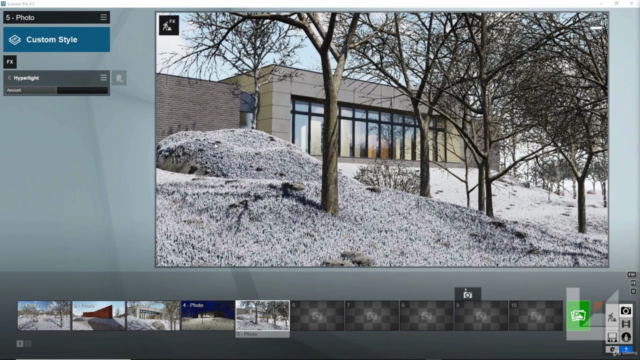Select the 4 - Photo night thumbnail

[x=208, y=316]
